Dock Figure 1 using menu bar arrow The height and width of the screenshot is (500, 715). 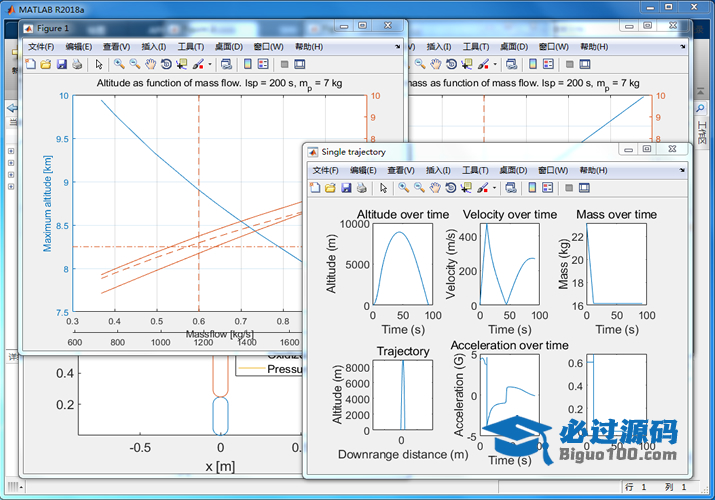398,46
